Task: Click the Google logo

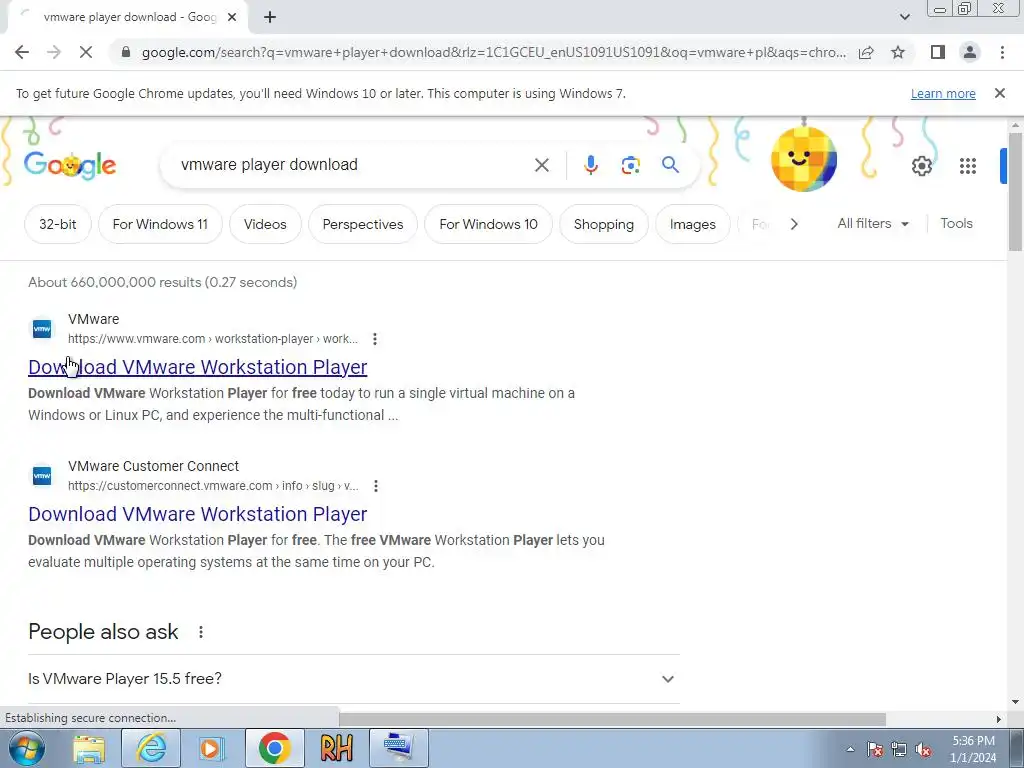Action: point(70,165)
